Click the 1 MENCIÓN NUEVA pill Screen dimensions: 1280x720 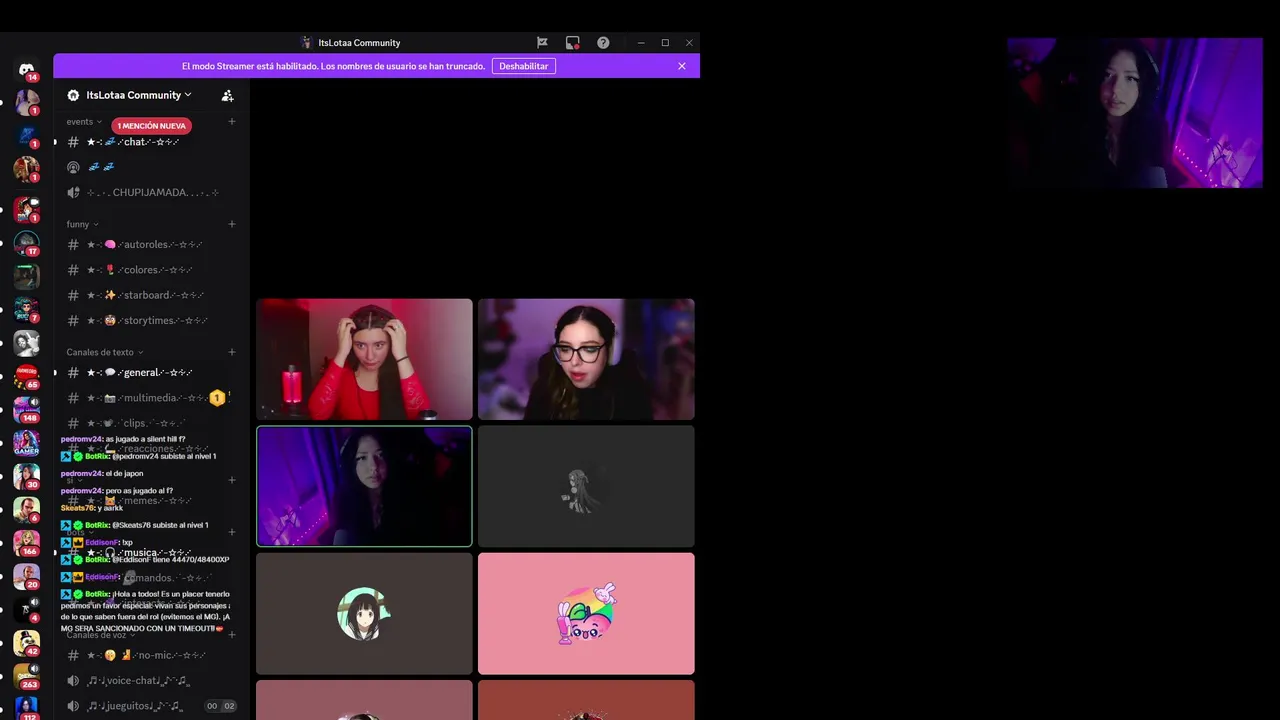pos(152,126)
